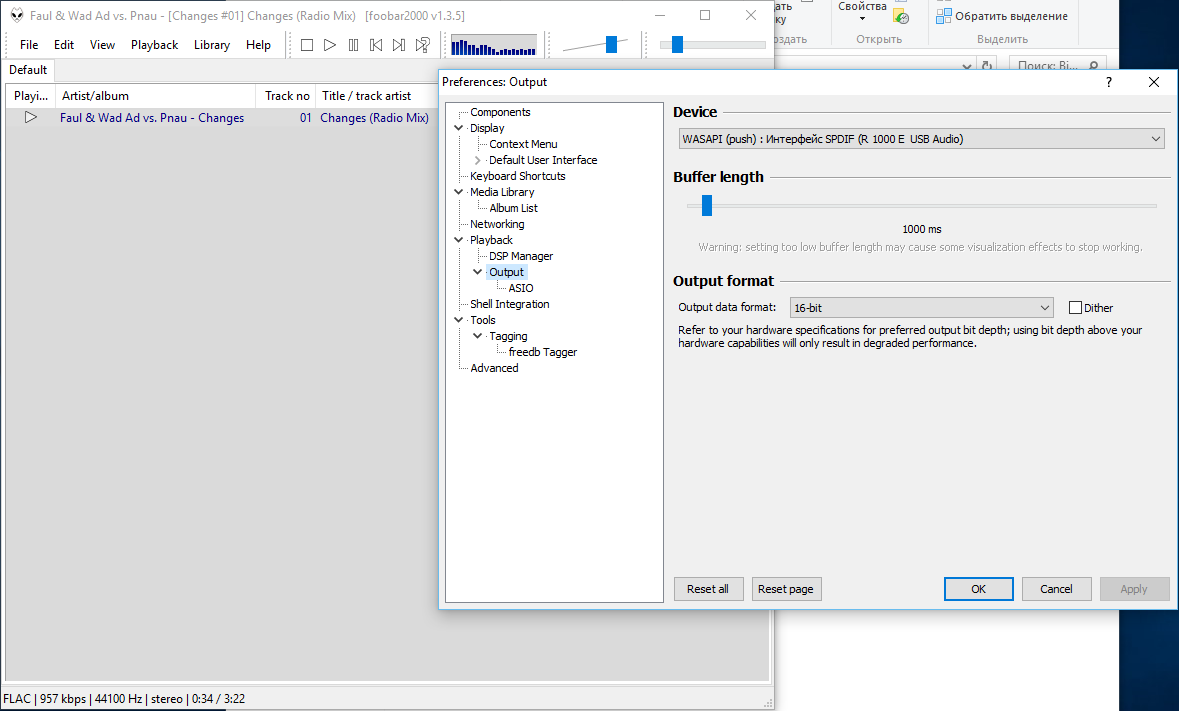Collapse the Output tree node chevron
1179x711 pixels.
click(x=477, y=271)
